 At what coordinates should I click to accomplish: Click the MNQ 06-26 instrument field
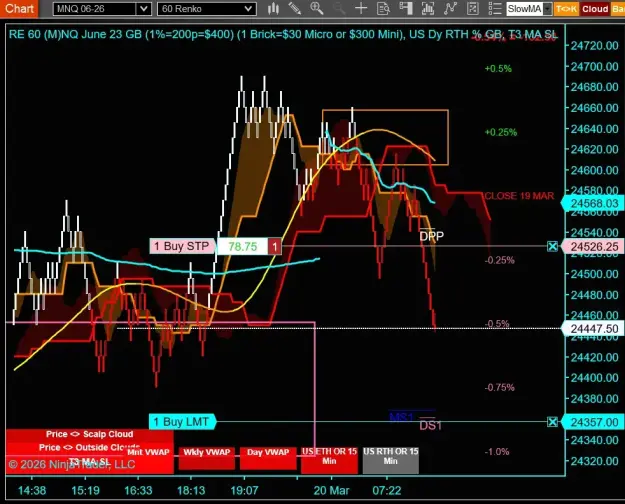[95, 9]
